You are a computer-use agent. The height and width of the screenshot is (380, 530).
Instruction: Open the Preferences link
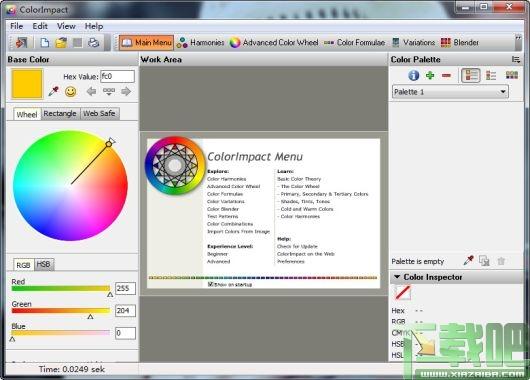291,262
